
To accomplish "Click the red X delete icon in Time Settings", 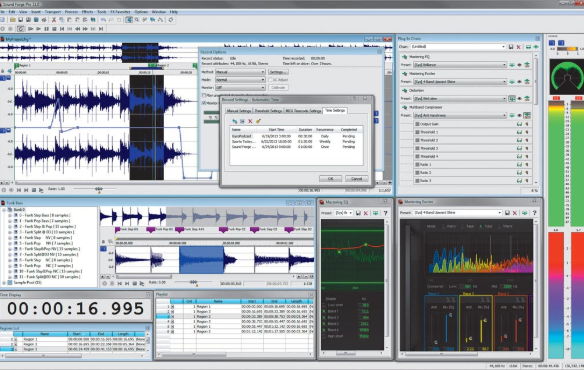I will pos(250,121).
